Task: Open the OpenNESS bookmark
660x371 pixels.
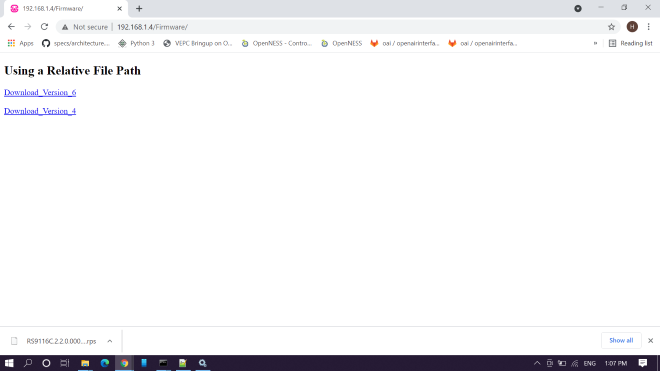Action: pos(341,43)
